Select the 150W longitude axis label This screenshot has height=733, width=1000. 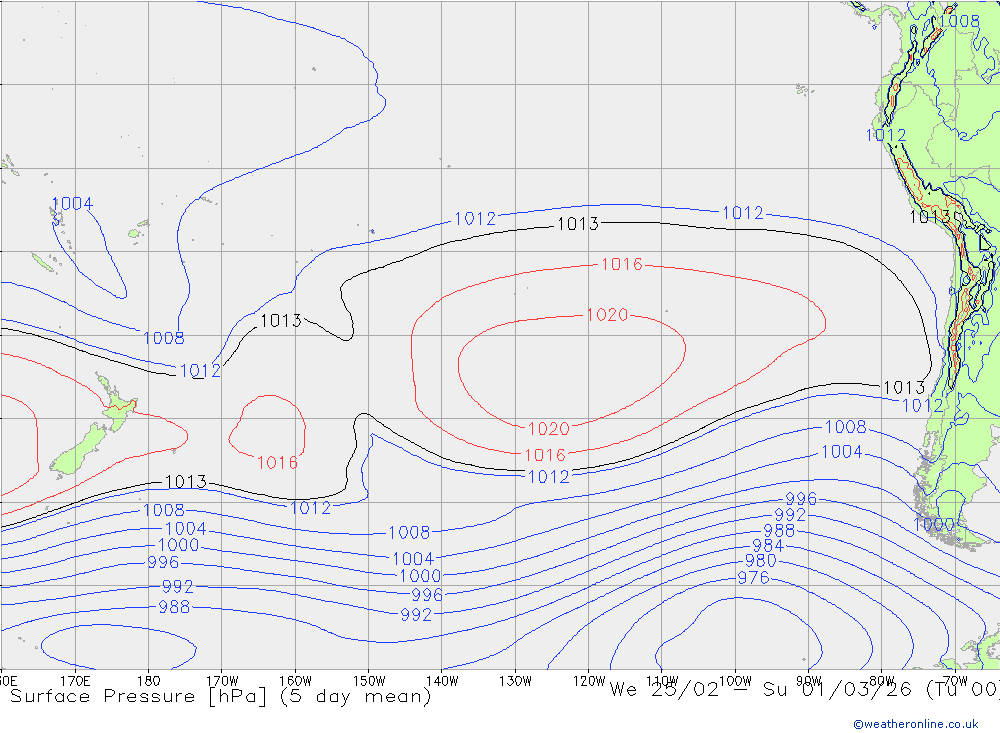(369, 681)
